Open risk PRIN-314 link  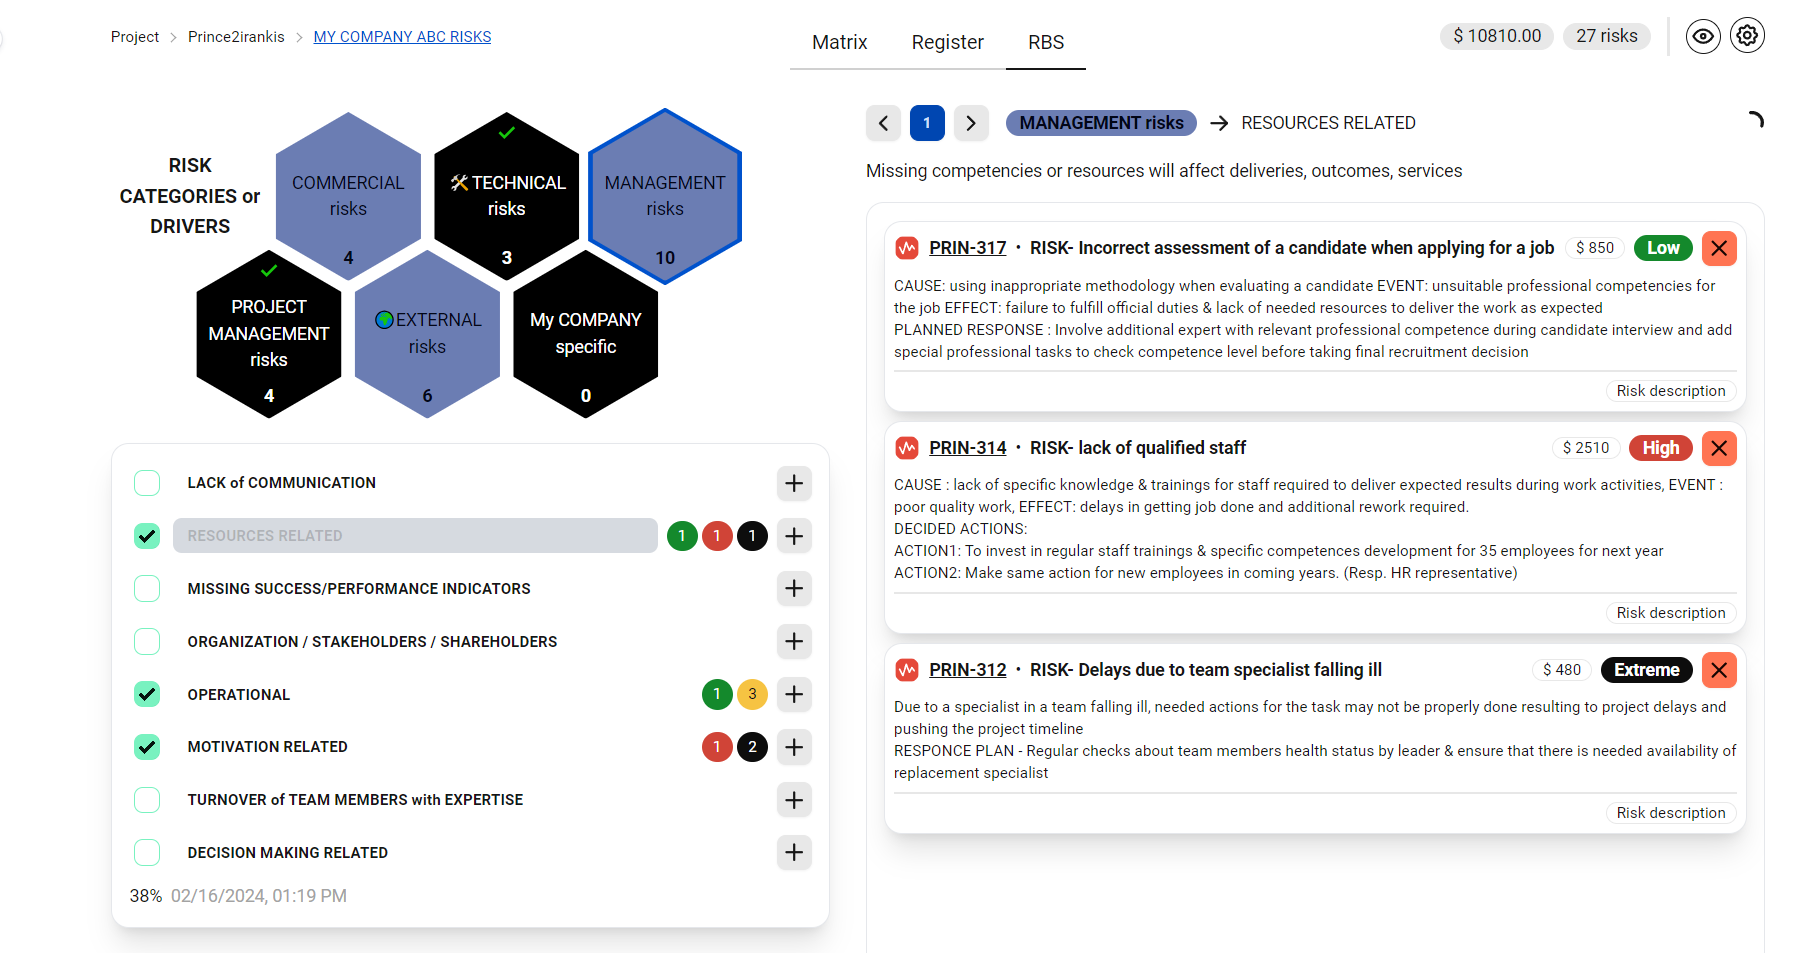(967, 448)
